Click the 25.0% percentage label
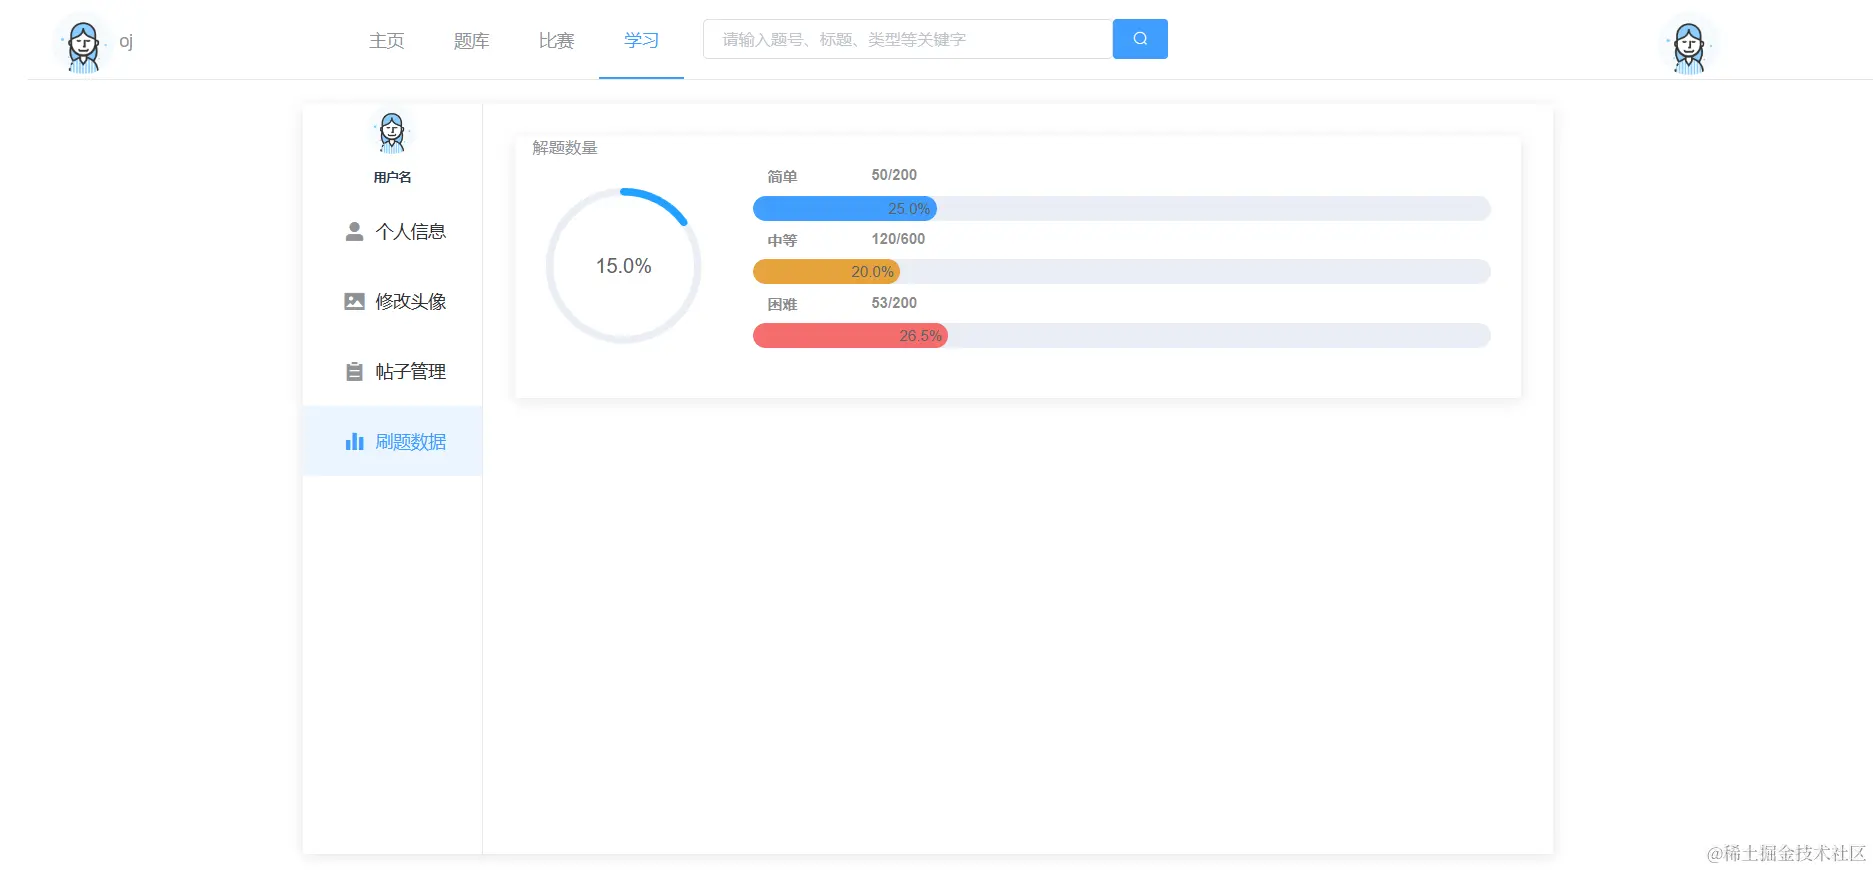 pos(909,209)
